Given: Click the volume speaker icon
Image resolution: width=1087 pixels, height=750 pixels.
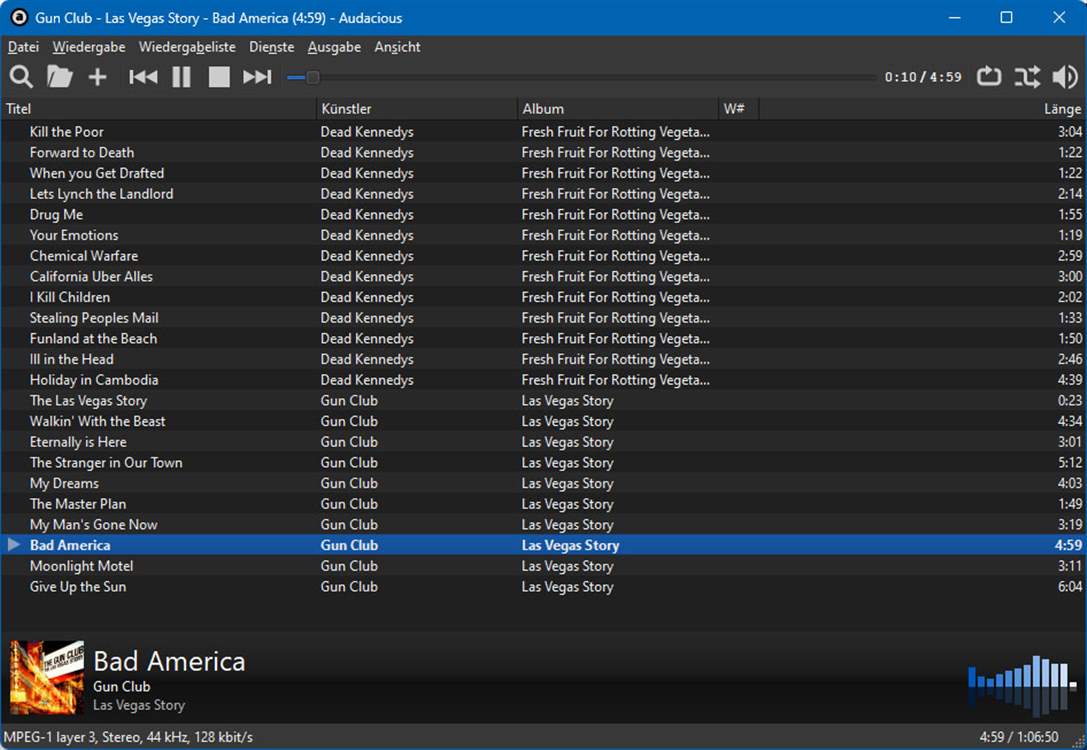Looking at the screenshot, I should (1065, 76).
